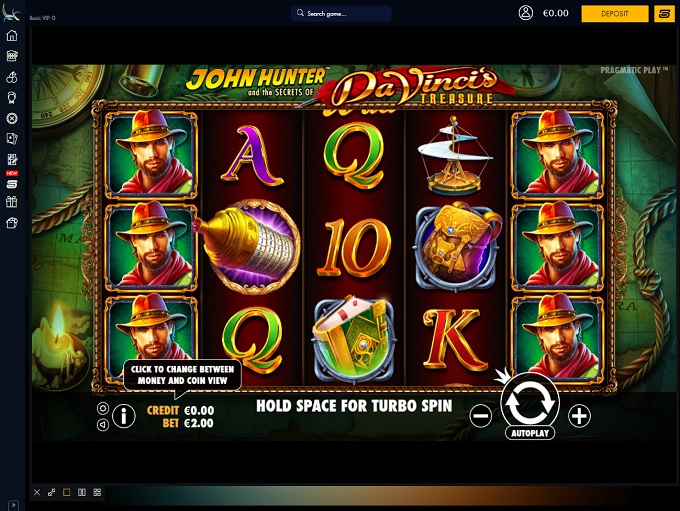Open the slot game settings gear
Viewport: 680px width, 511px height.
pyautogui.click(x=103, y=409)
